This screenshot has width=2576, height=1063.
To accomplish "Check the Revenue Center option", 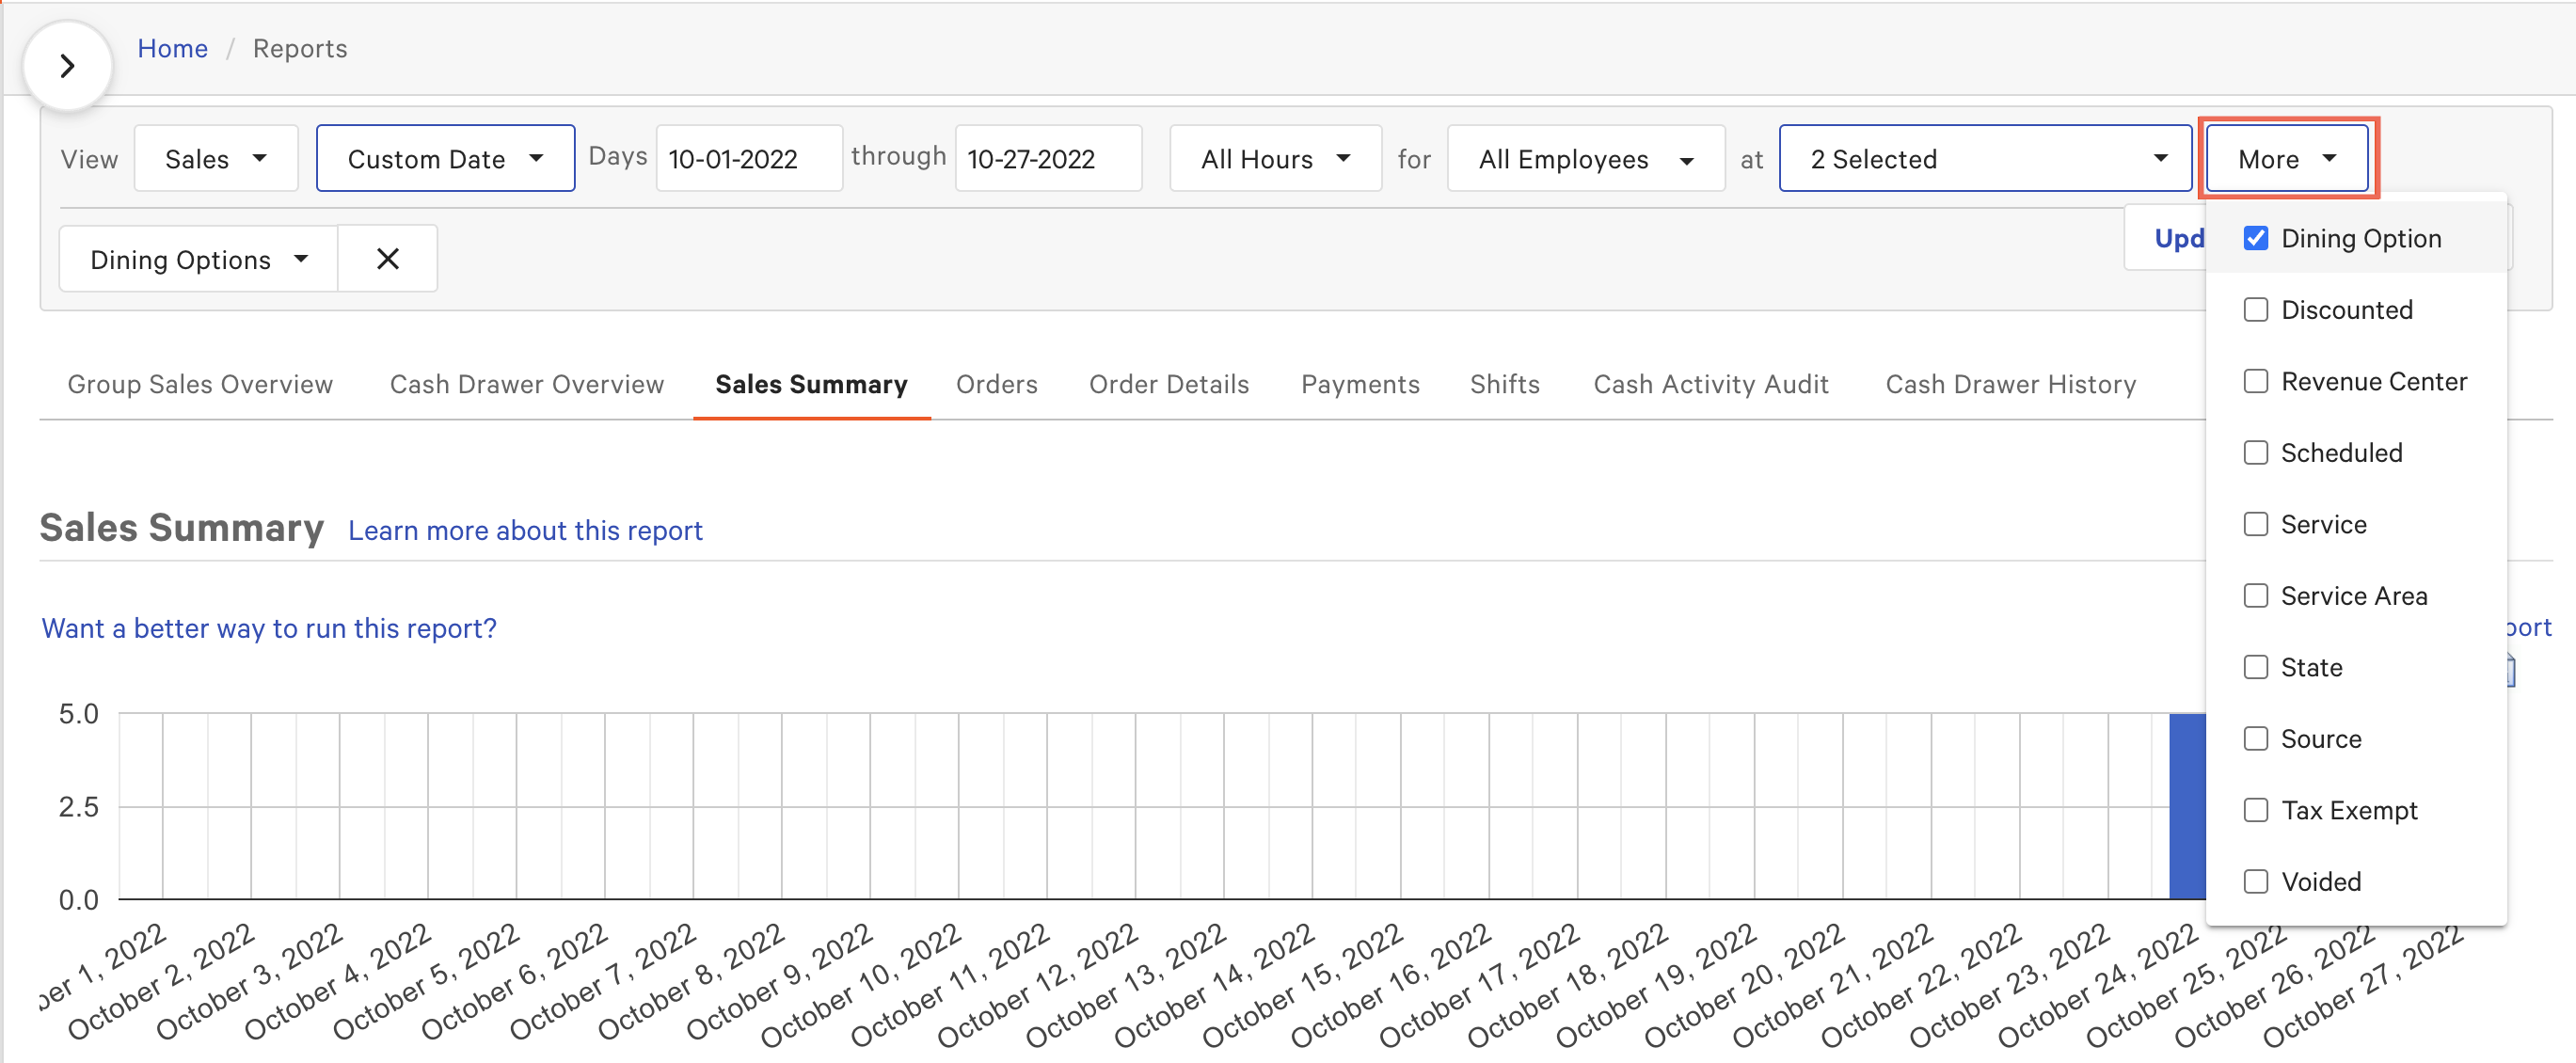I will [2255, 381].
